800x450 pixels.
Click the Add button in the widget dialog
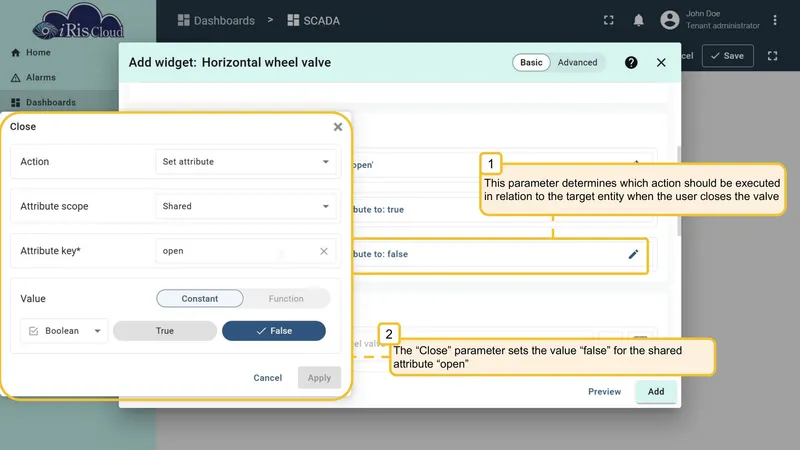click(656, 391)
